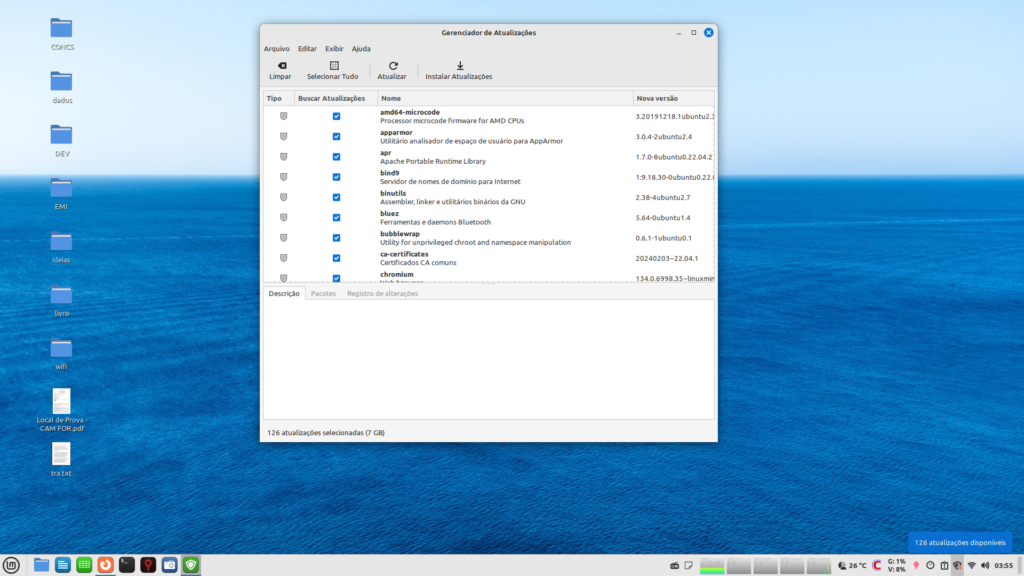Click the update manager shield in taskbar

(190, 565)
